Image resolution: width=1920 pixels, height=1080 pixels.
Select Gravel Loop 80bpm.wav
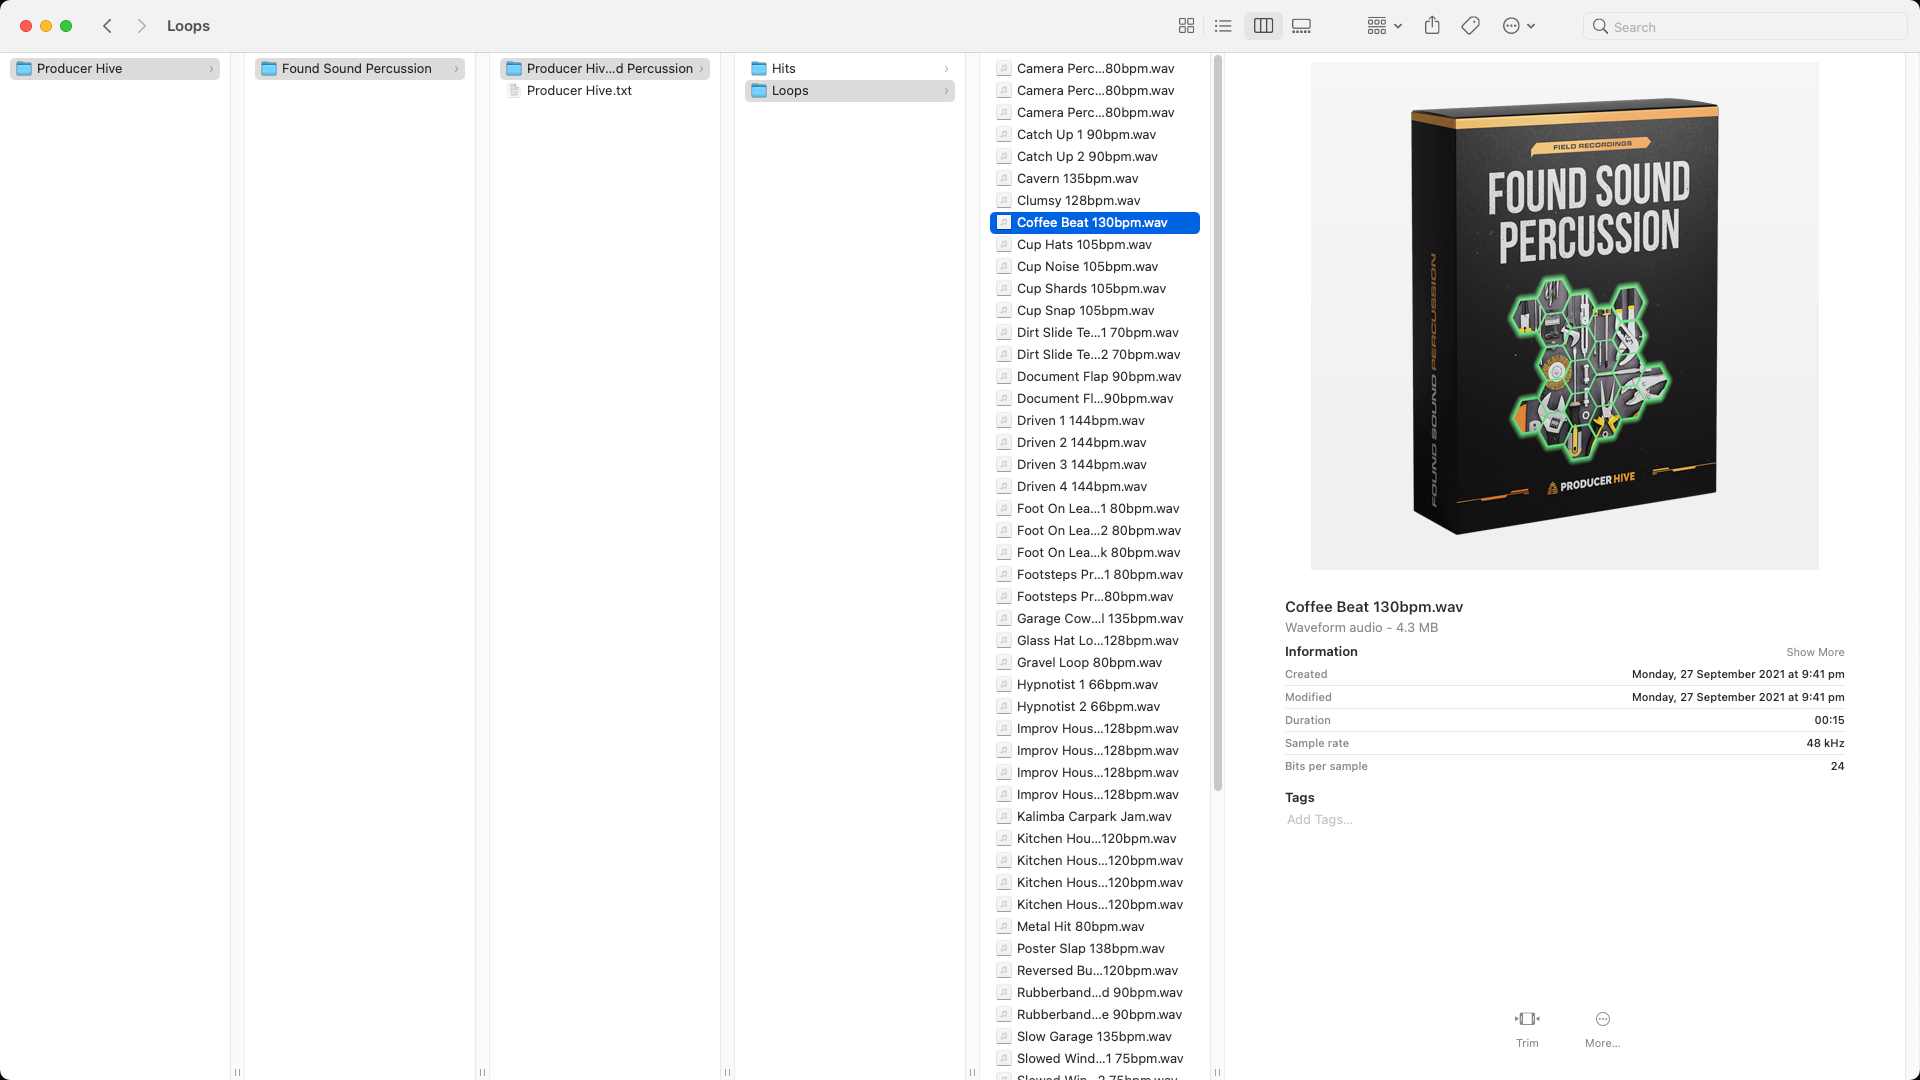[x=1095, y=662]
